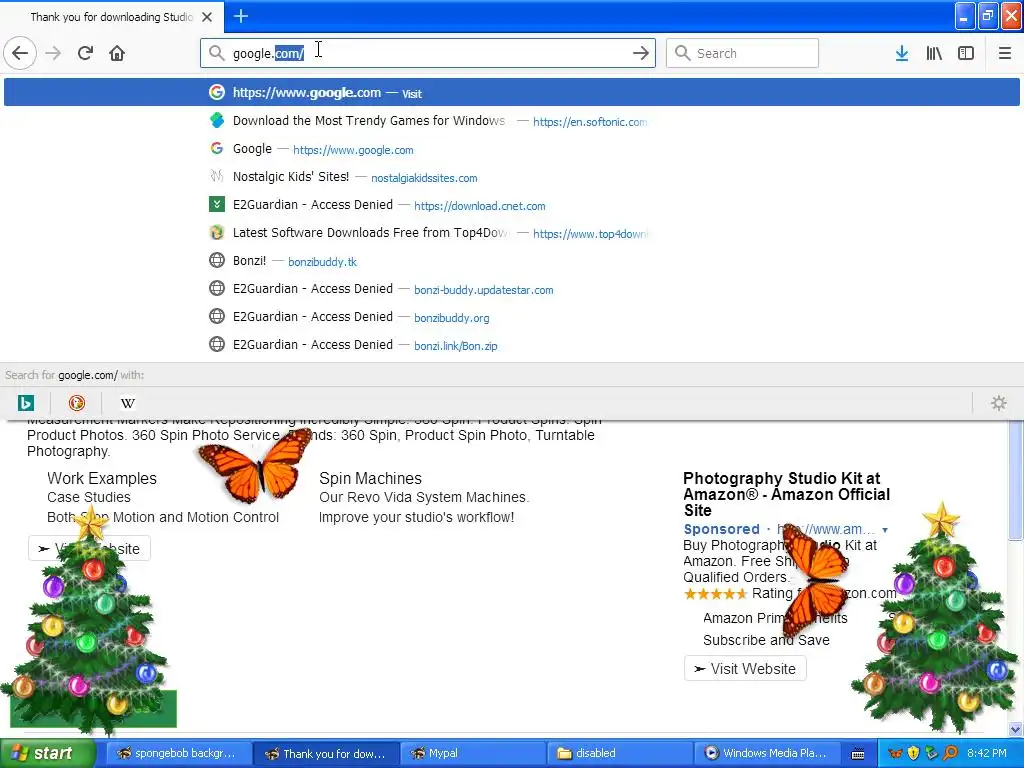Choose the download.cnet.com Access Denied suggestion

tap(511, 205)
